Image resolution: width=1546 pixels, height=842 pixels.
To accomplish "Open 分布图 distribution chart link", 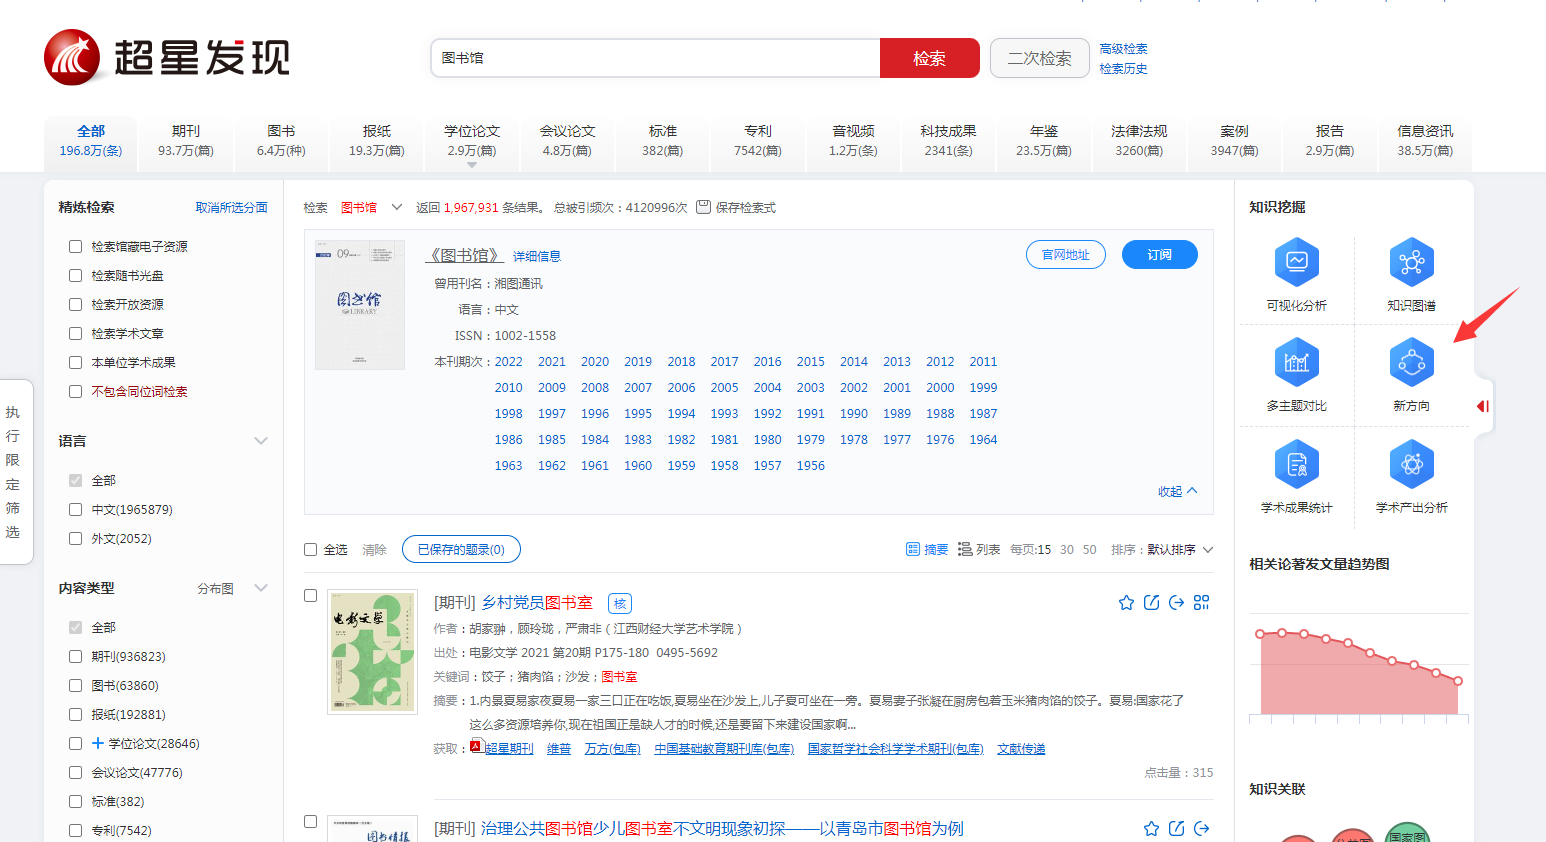I will 215,588.
